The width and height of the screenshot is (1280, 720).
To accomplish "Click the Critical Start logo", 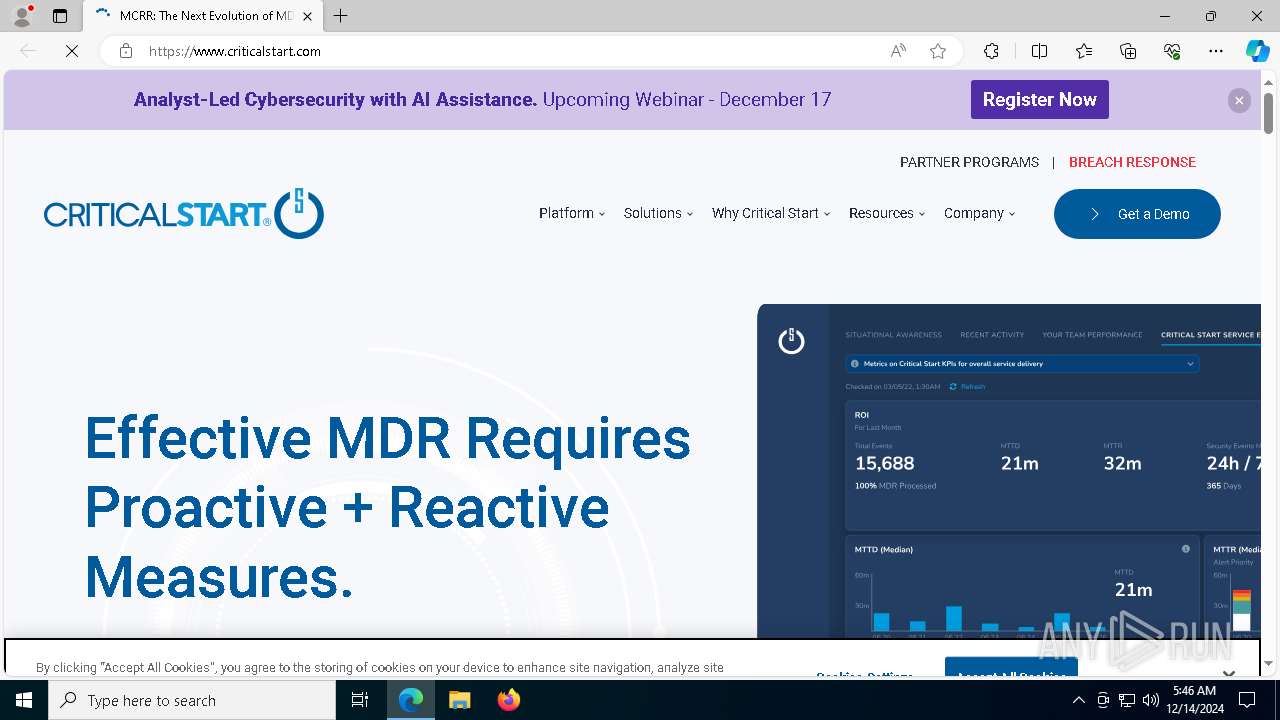I will click(184, 213).
